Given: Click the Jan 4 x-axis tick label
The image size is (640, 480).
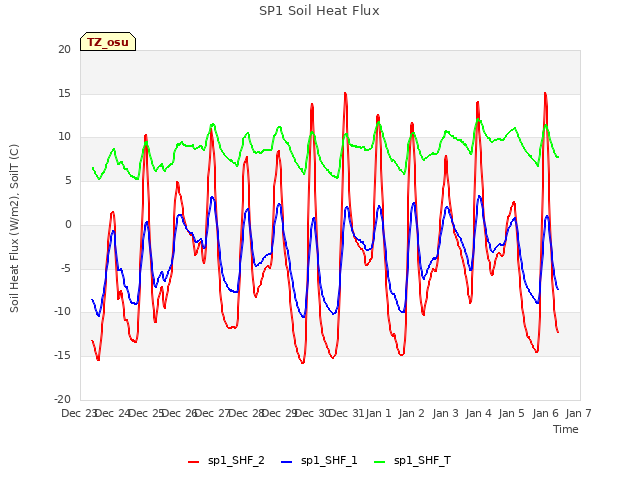Looking at the screenshot, I should [478, 413].
